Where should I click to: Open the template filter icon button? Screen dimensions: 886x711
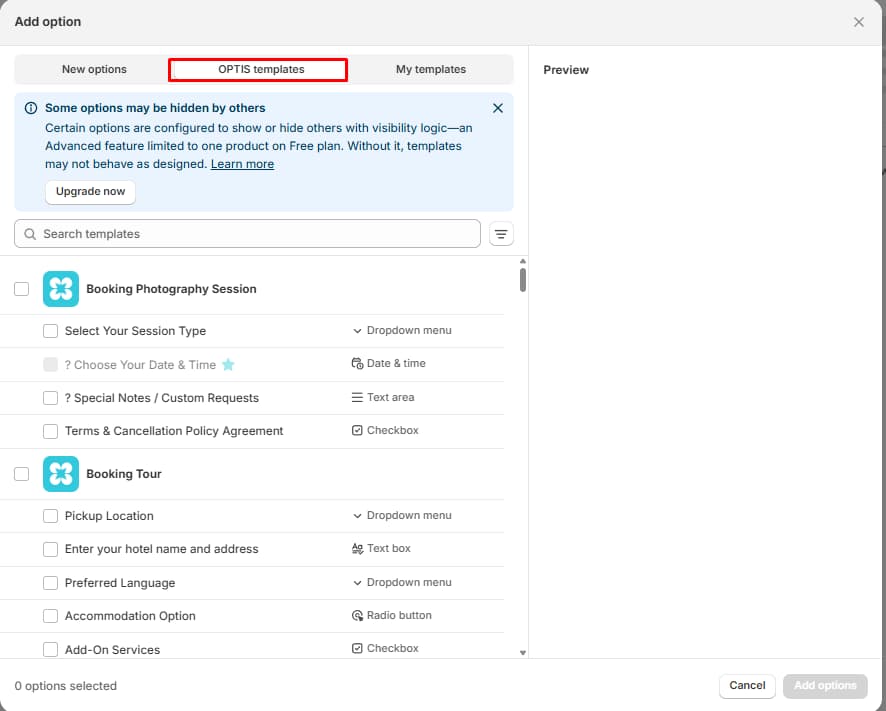coord(501,234)
